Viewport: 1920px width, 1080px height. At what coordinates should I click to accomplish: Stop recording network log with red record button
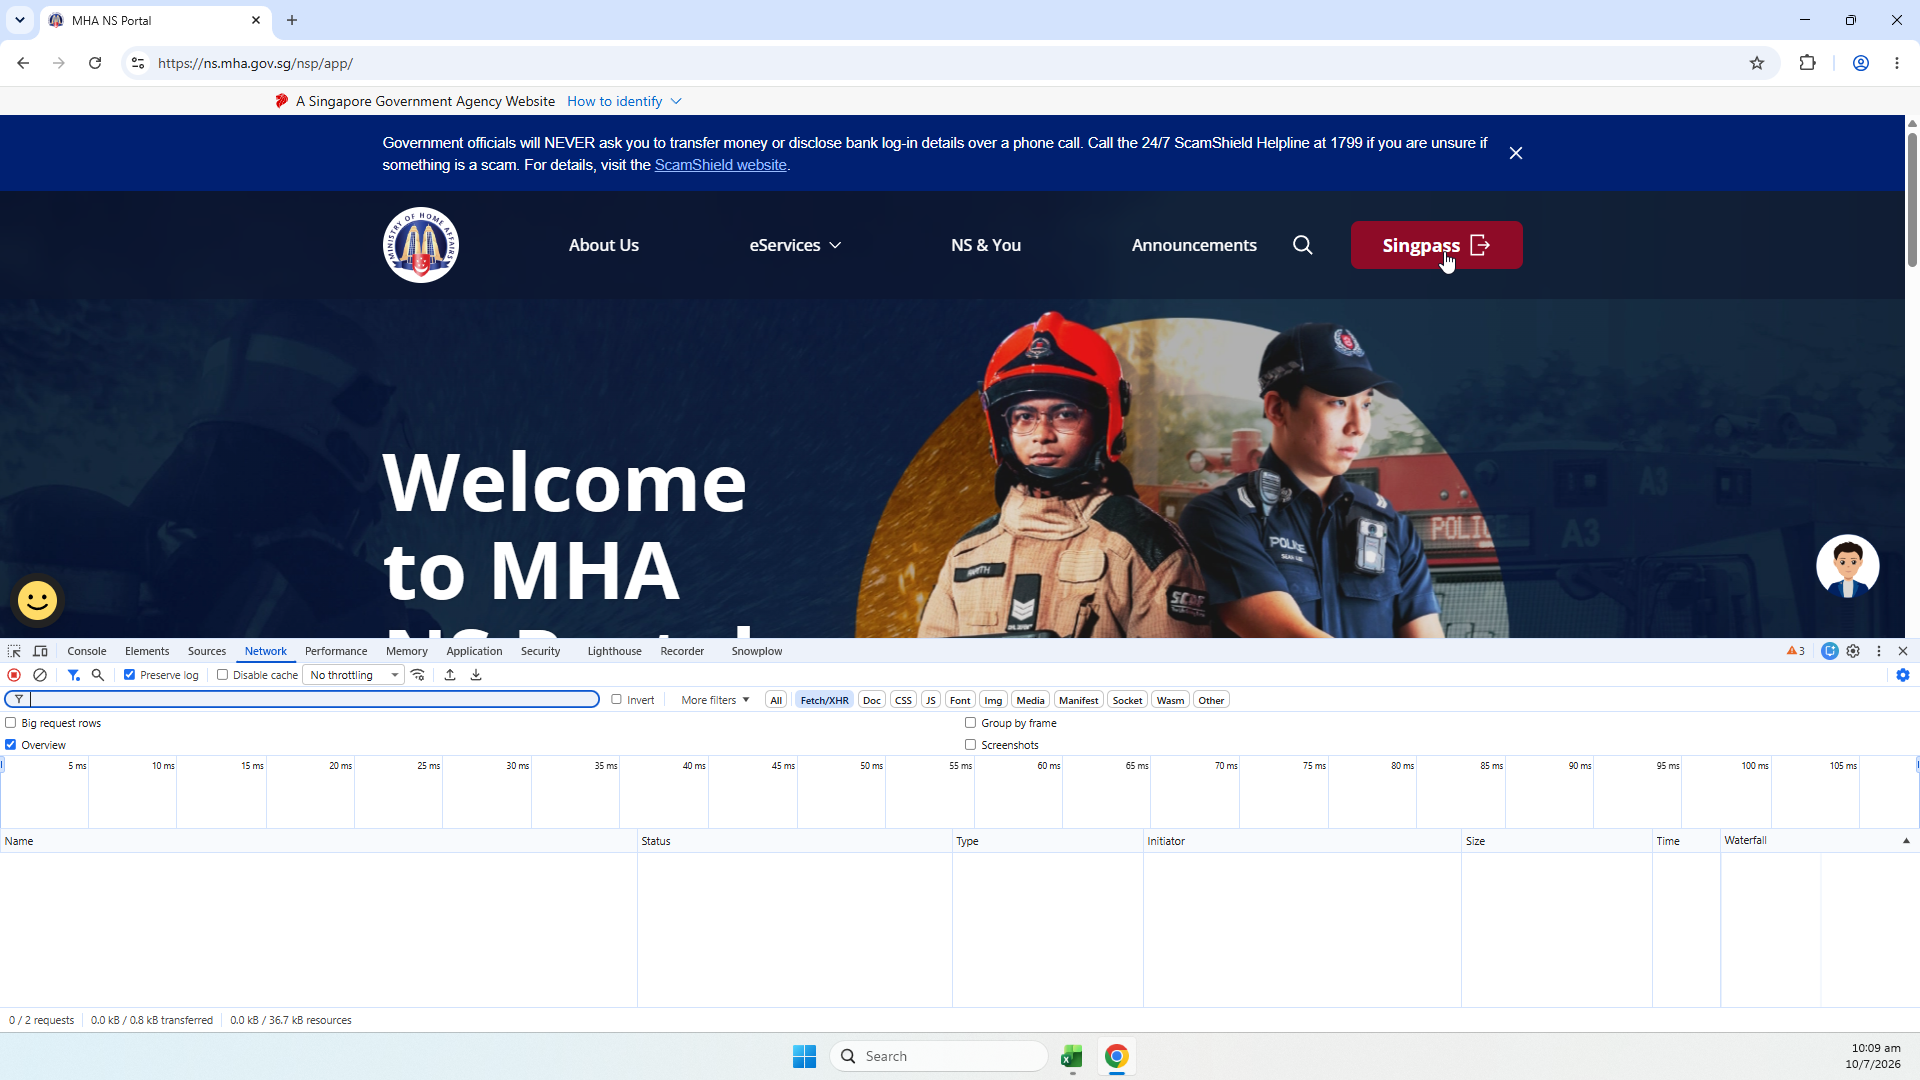14,675
